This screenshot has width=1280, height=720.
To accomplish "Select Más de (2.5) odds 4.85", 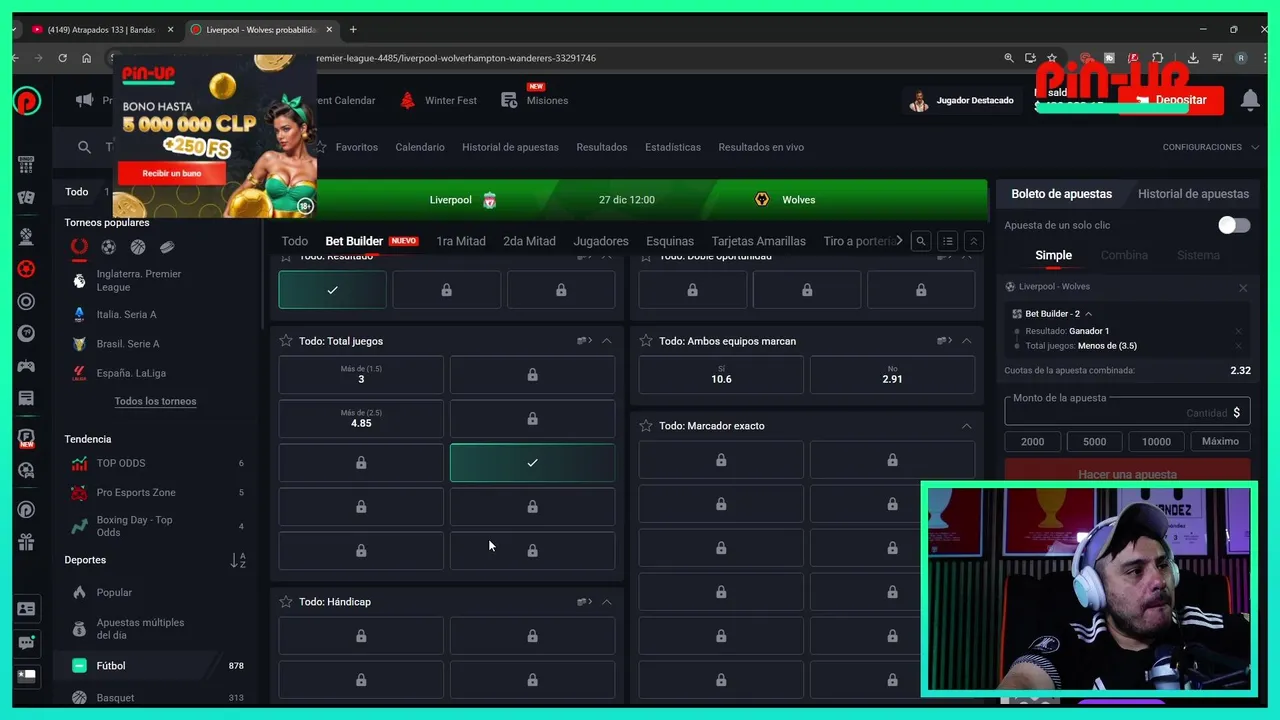I will [x=361, y=419].
